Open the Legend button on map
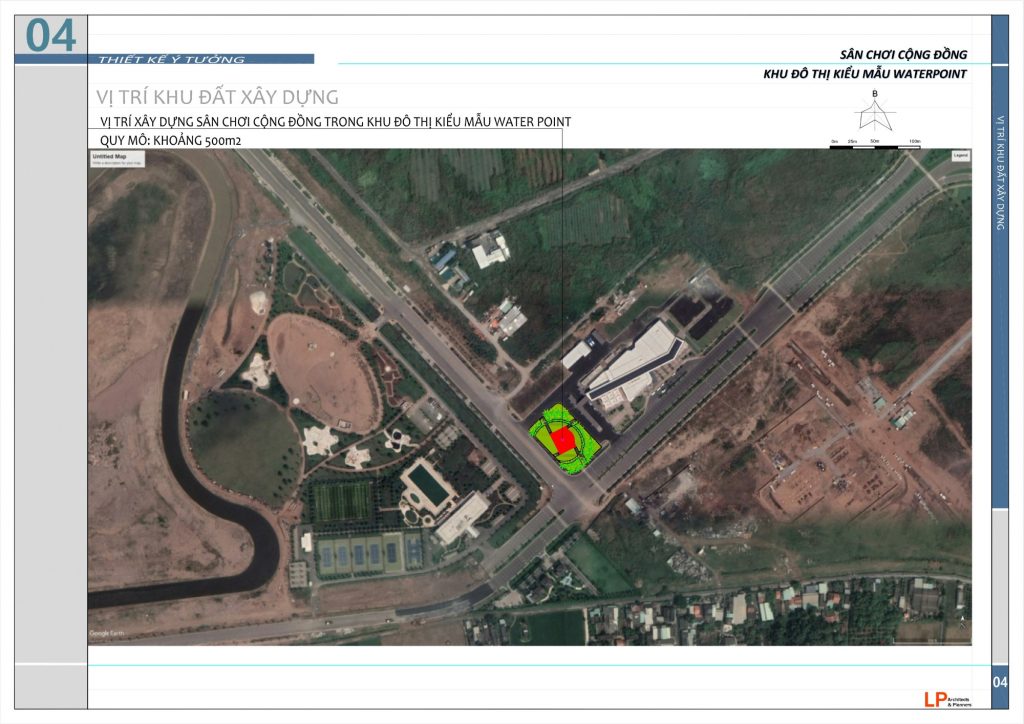This screenshot has height=724, width=1024. (959, 157)
